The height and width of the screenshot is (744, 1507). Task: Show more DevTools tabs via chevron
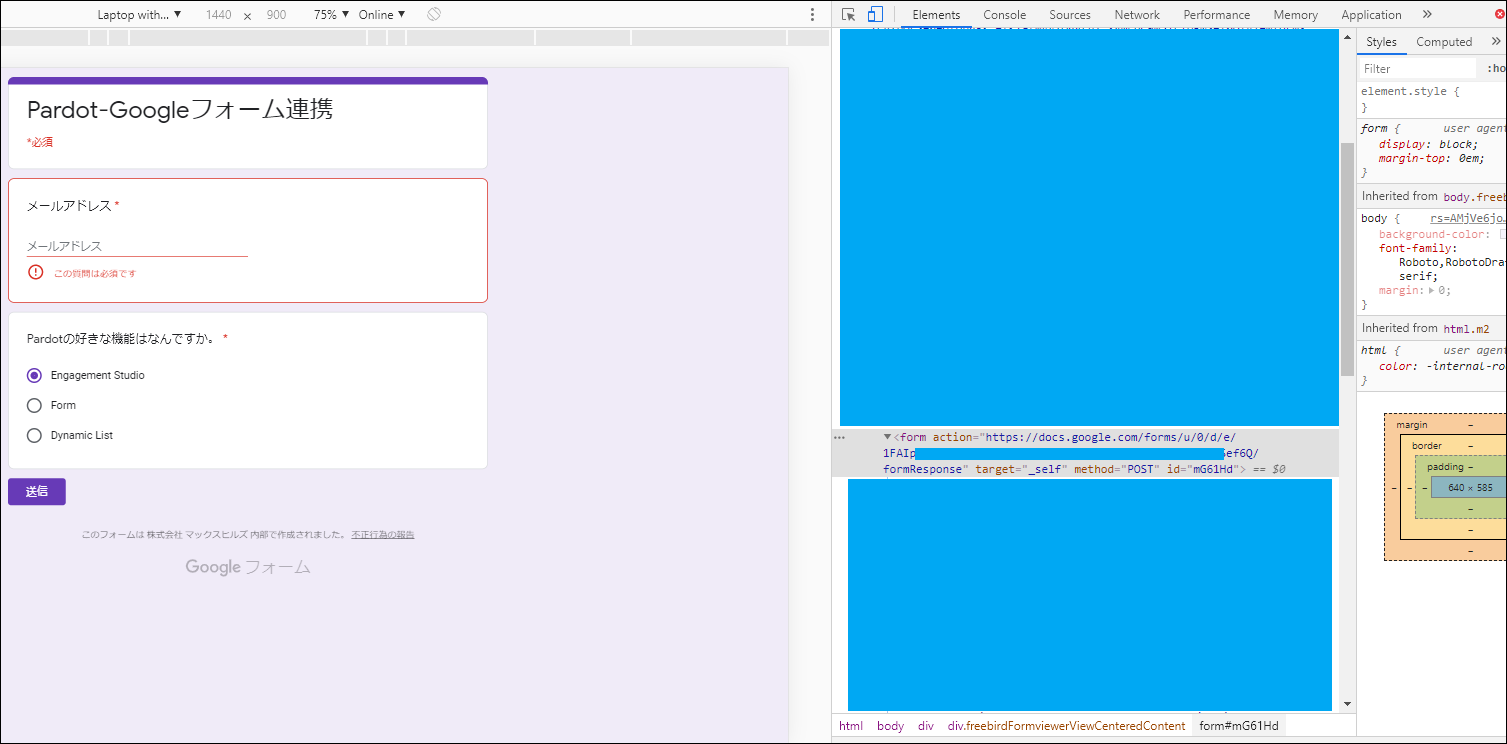tap(1427, 15)
